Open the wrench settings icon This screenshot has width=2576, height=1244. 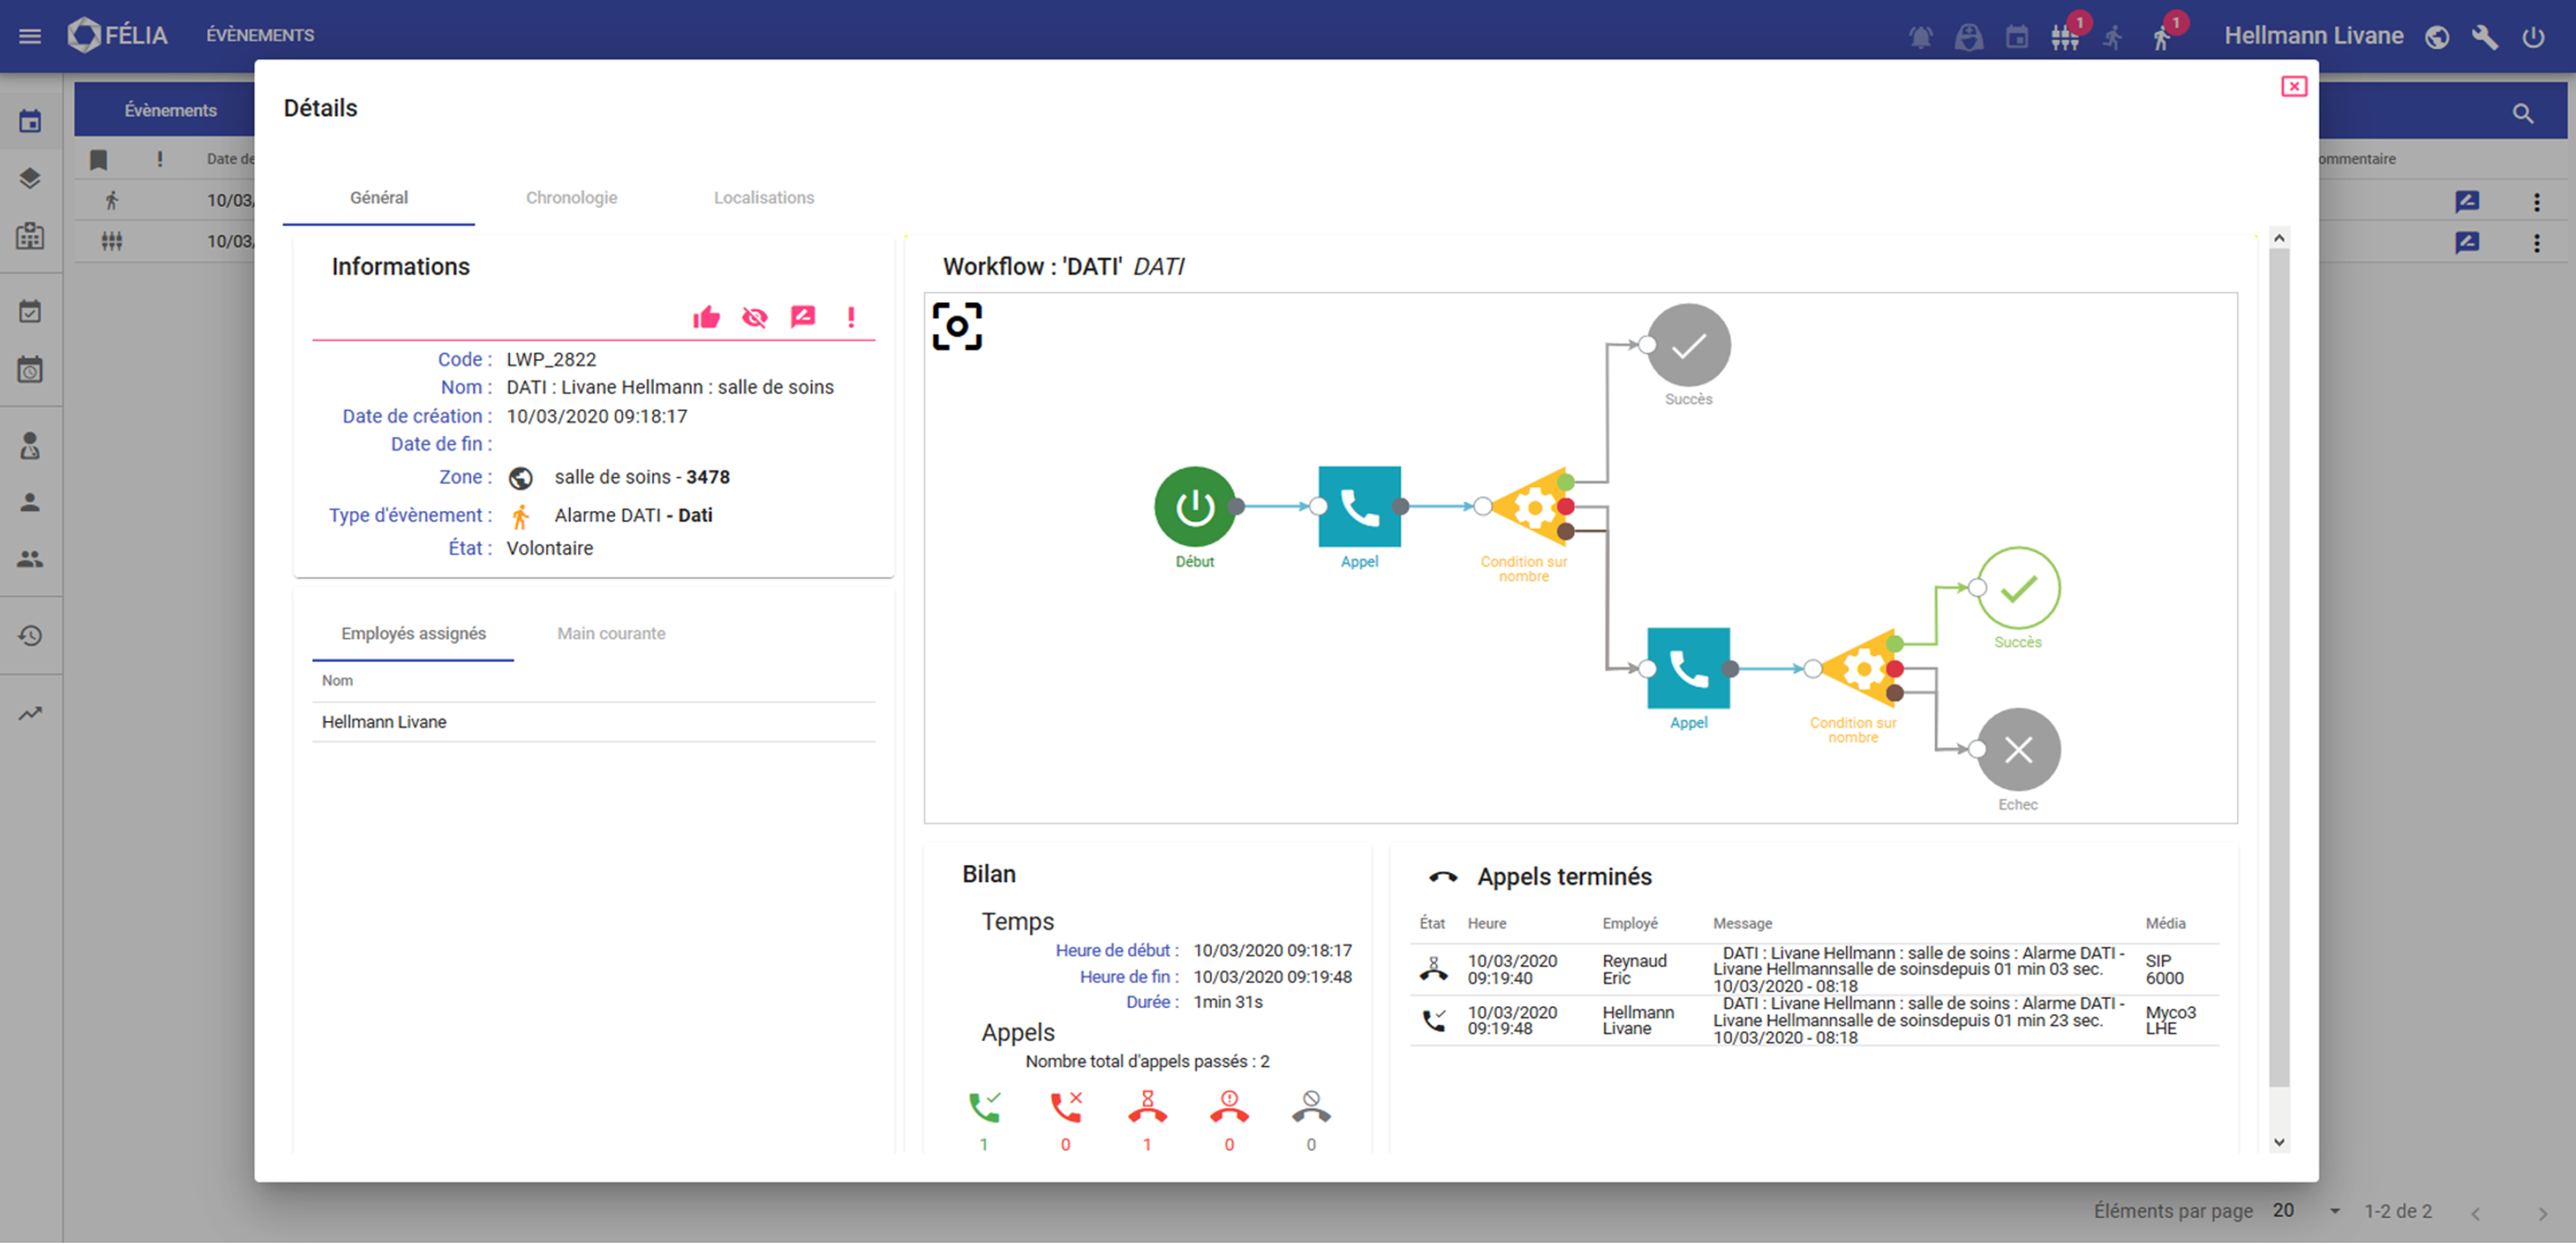pyautogui.click(x=2484, y=37)
